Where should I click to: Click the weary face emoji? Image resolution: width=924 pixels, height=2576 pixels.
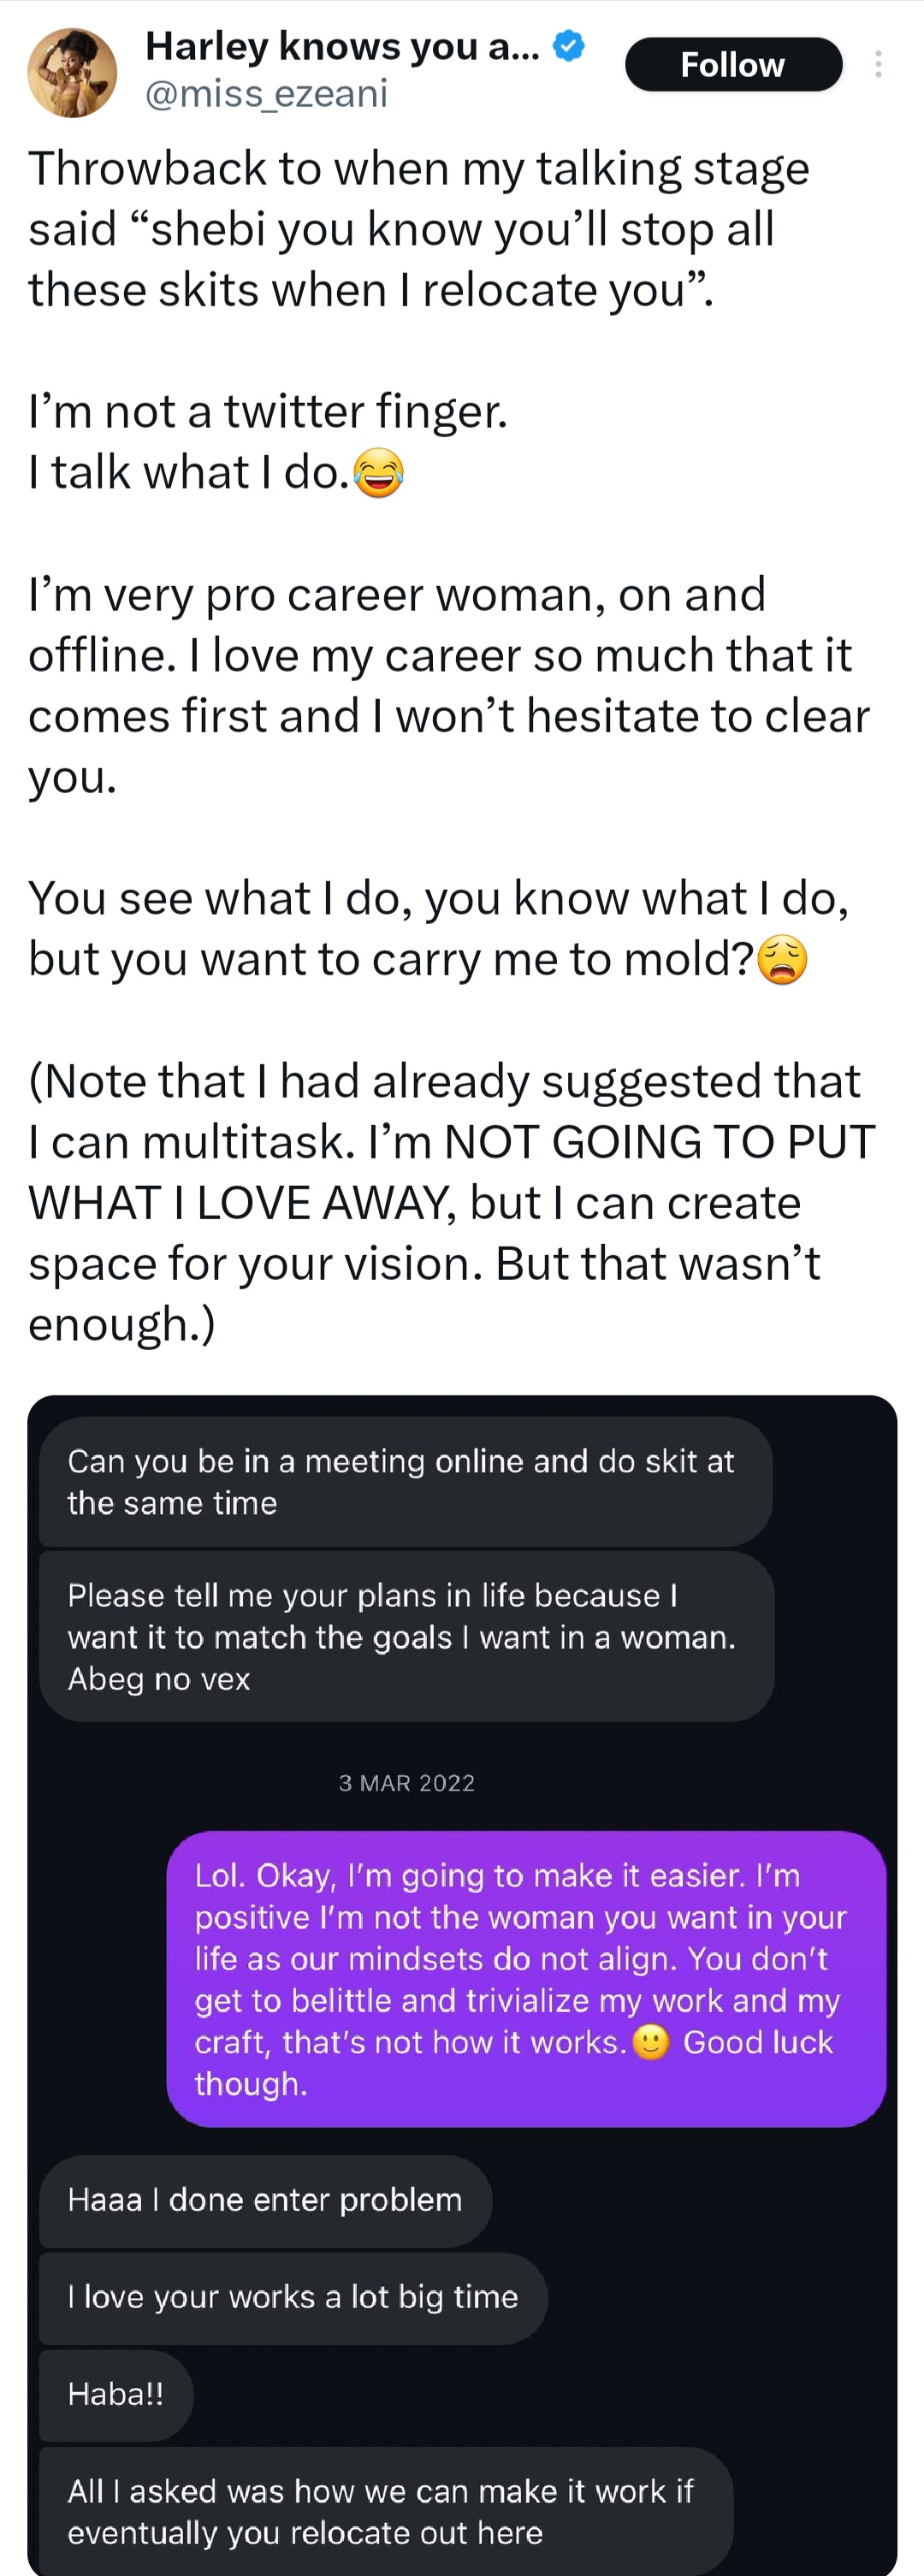pos(782,960)
